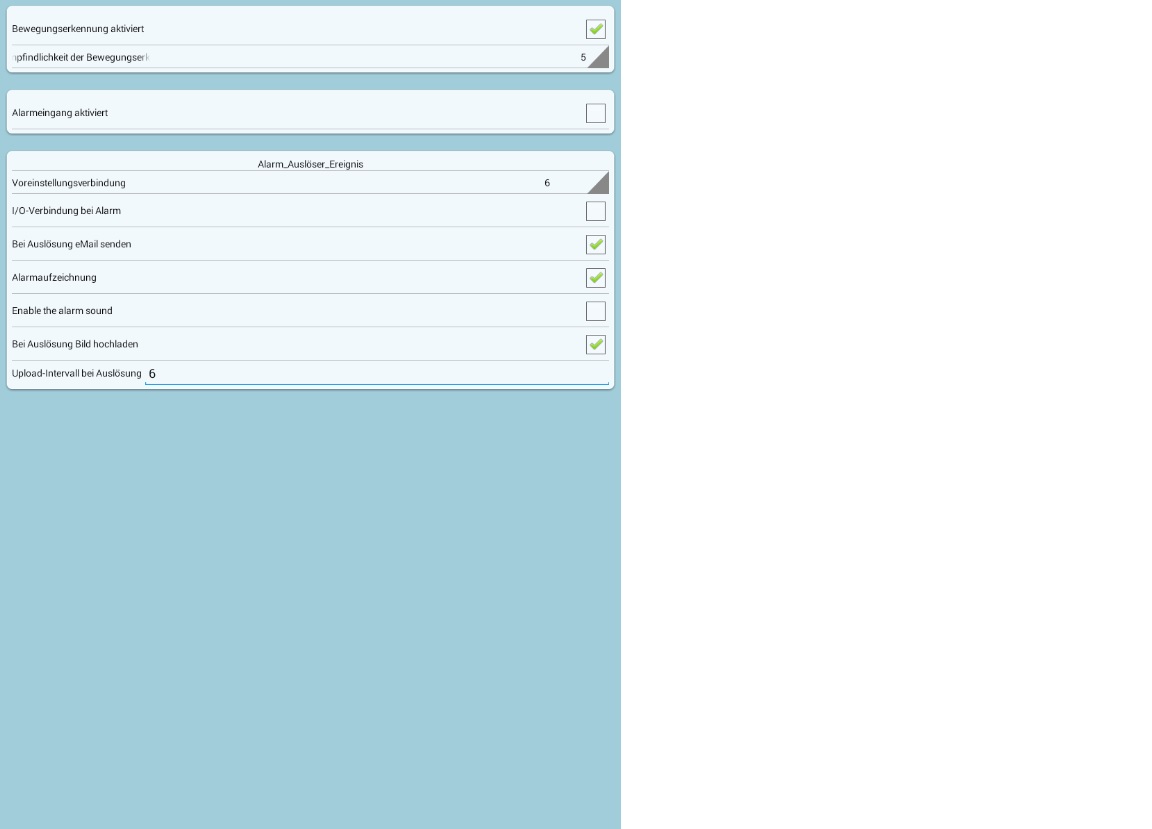
Task: Check the Enable the alarm sound box
Action: [x=596, y=311]
